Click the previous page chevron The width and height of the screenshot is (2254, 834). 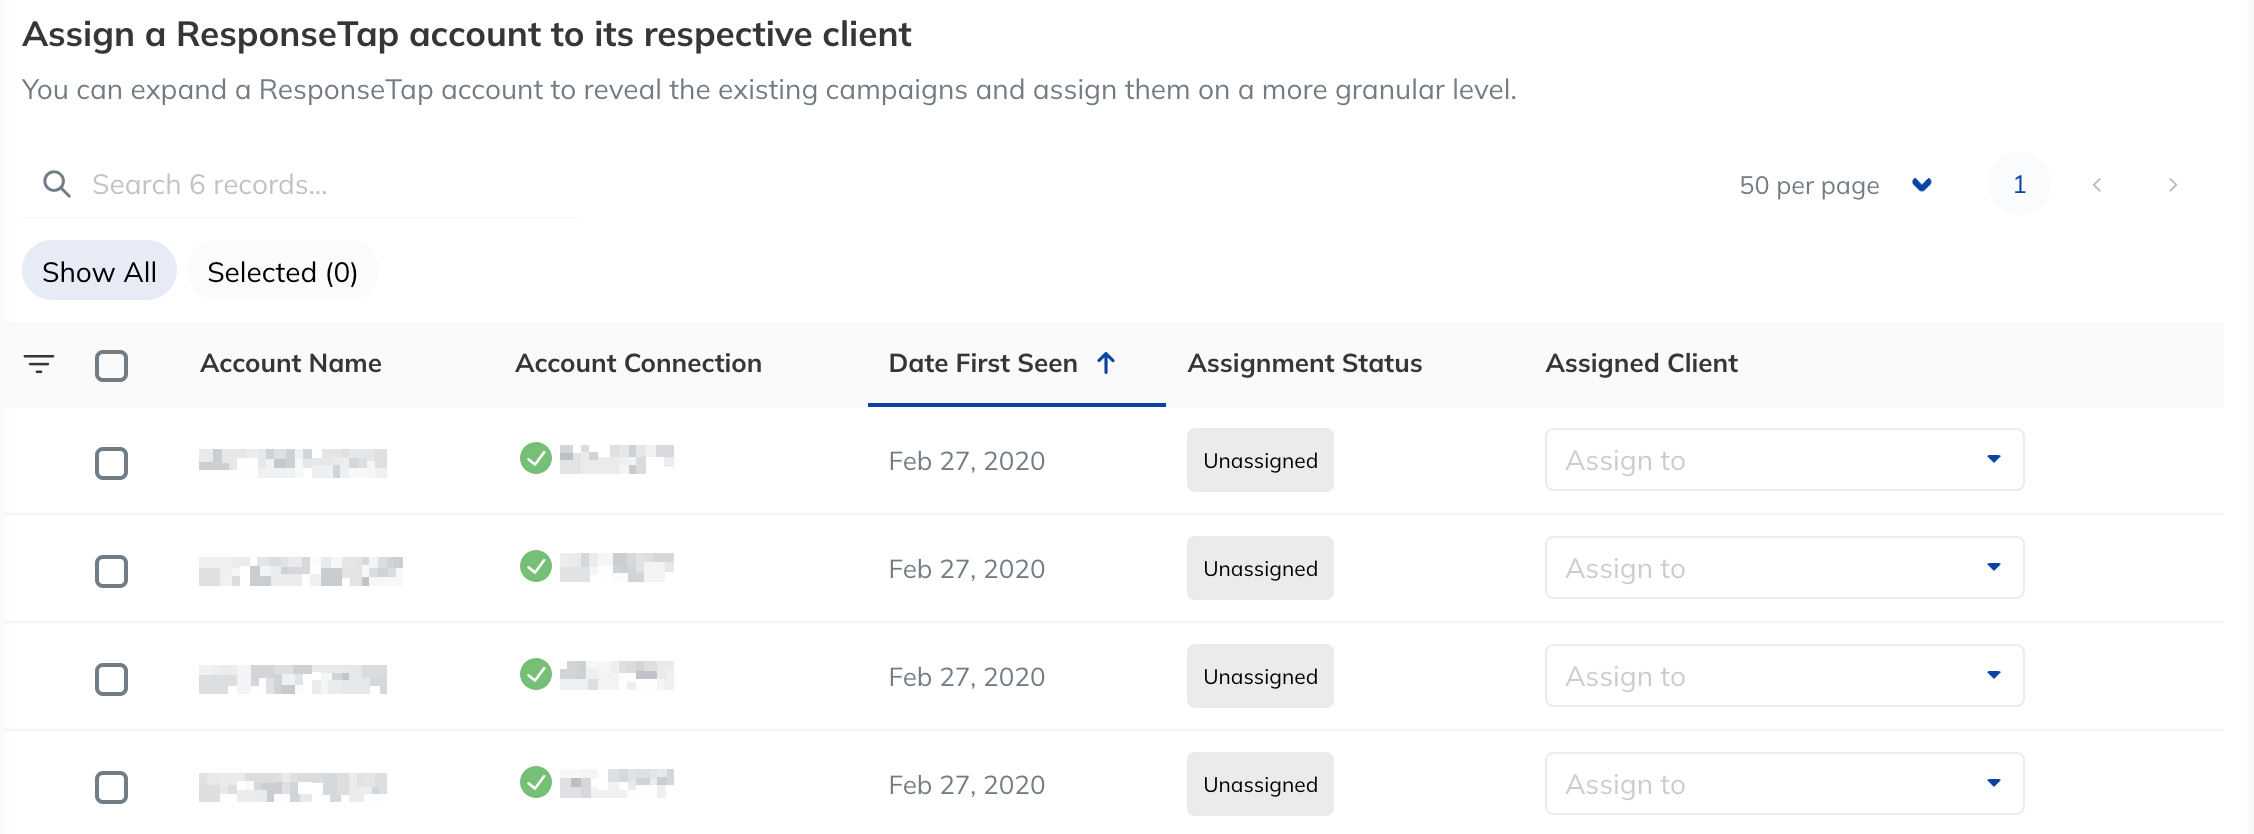(2097, 185)
